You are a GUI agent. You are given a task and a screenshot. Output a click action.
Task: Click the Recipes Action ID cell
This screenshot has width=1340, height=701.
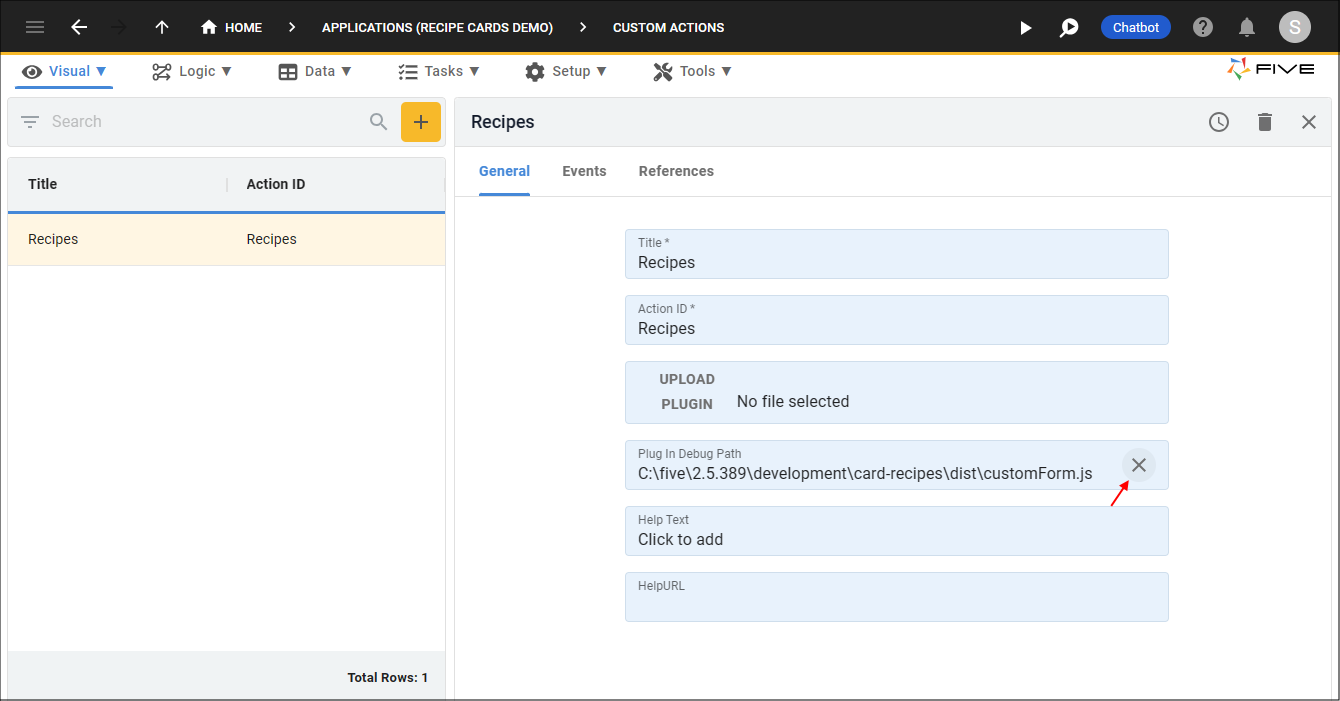(272, 239)
